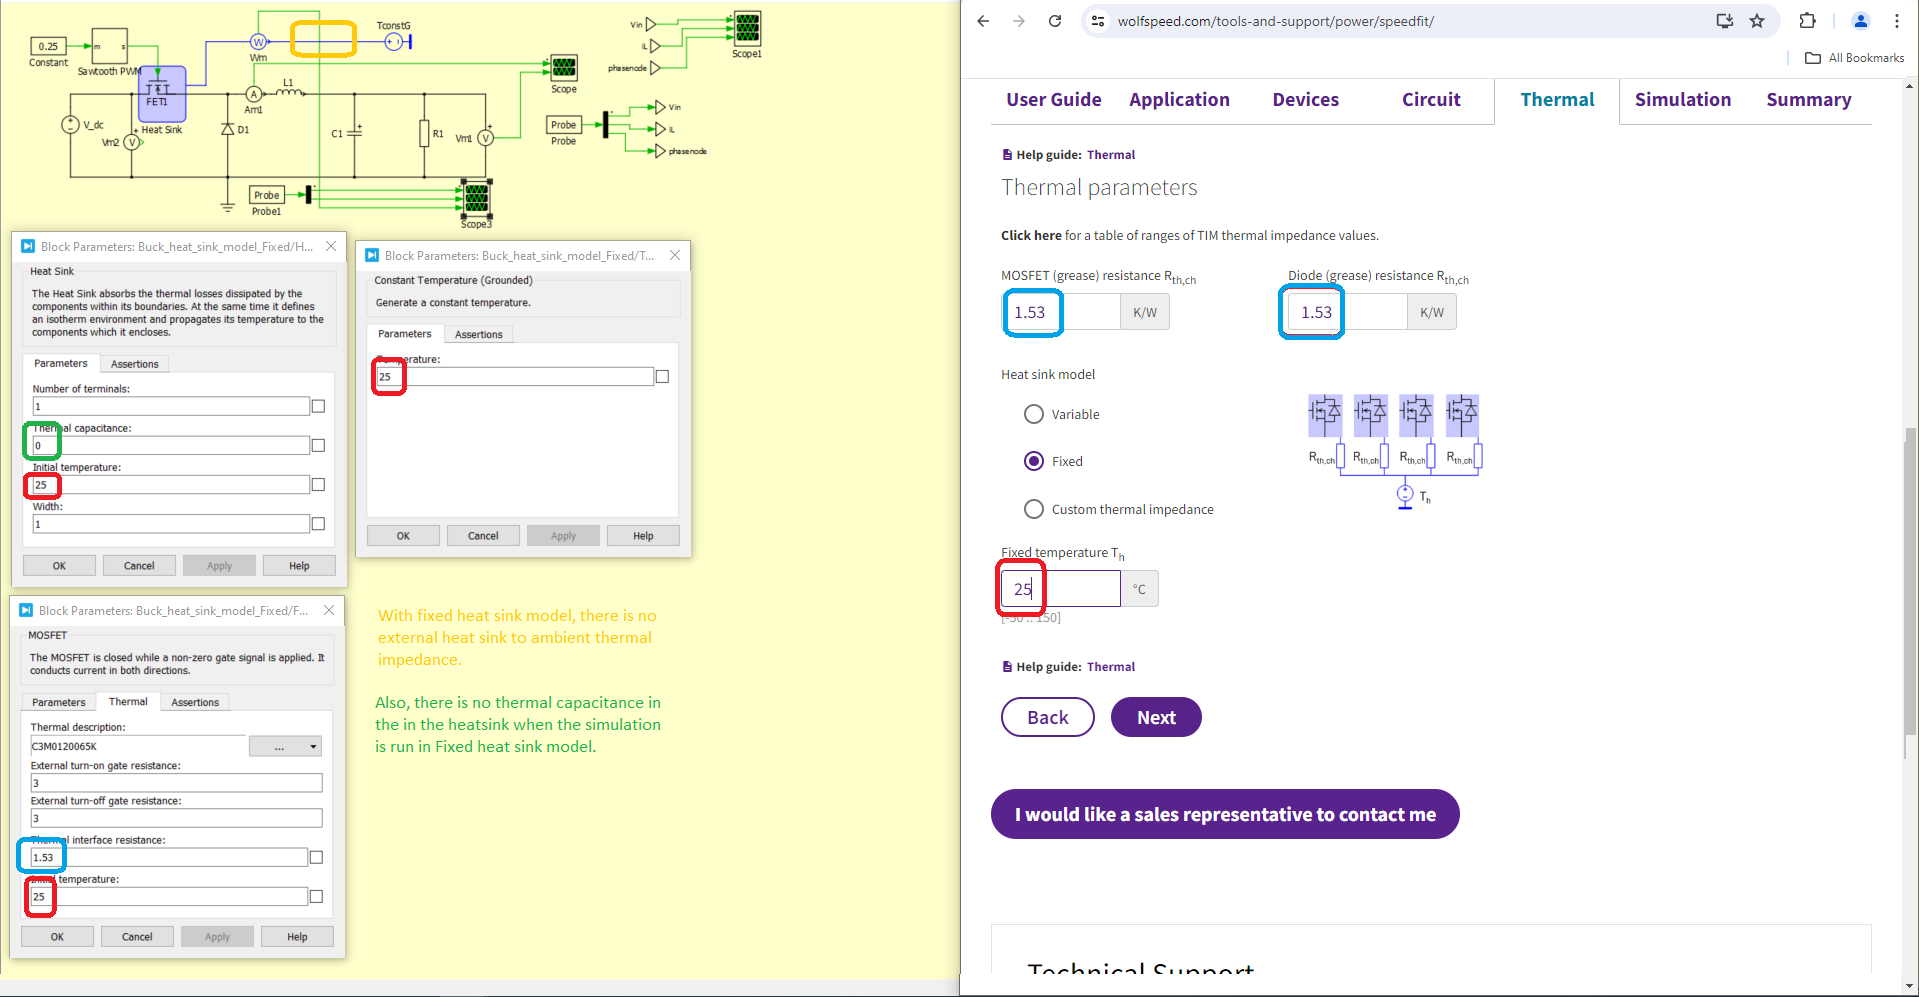The width and height of the screenshot is (1919, 997).
Task: Toggle checkbox beside Number of terminals
Action: click(x=318, y=406)
